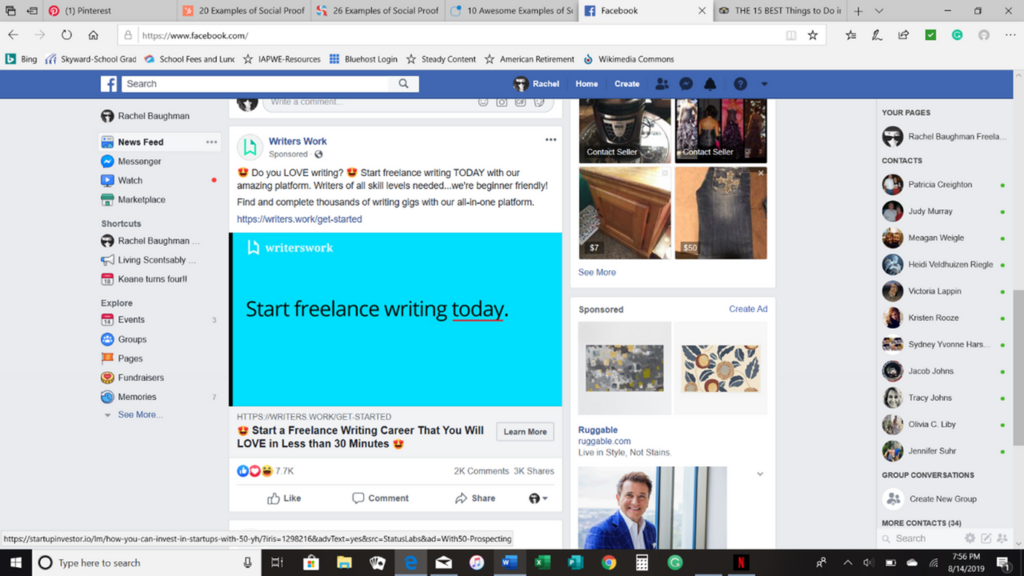Open the Notifications bell
The height and width of the screenshot is (576, 1024).
[710, 84]
